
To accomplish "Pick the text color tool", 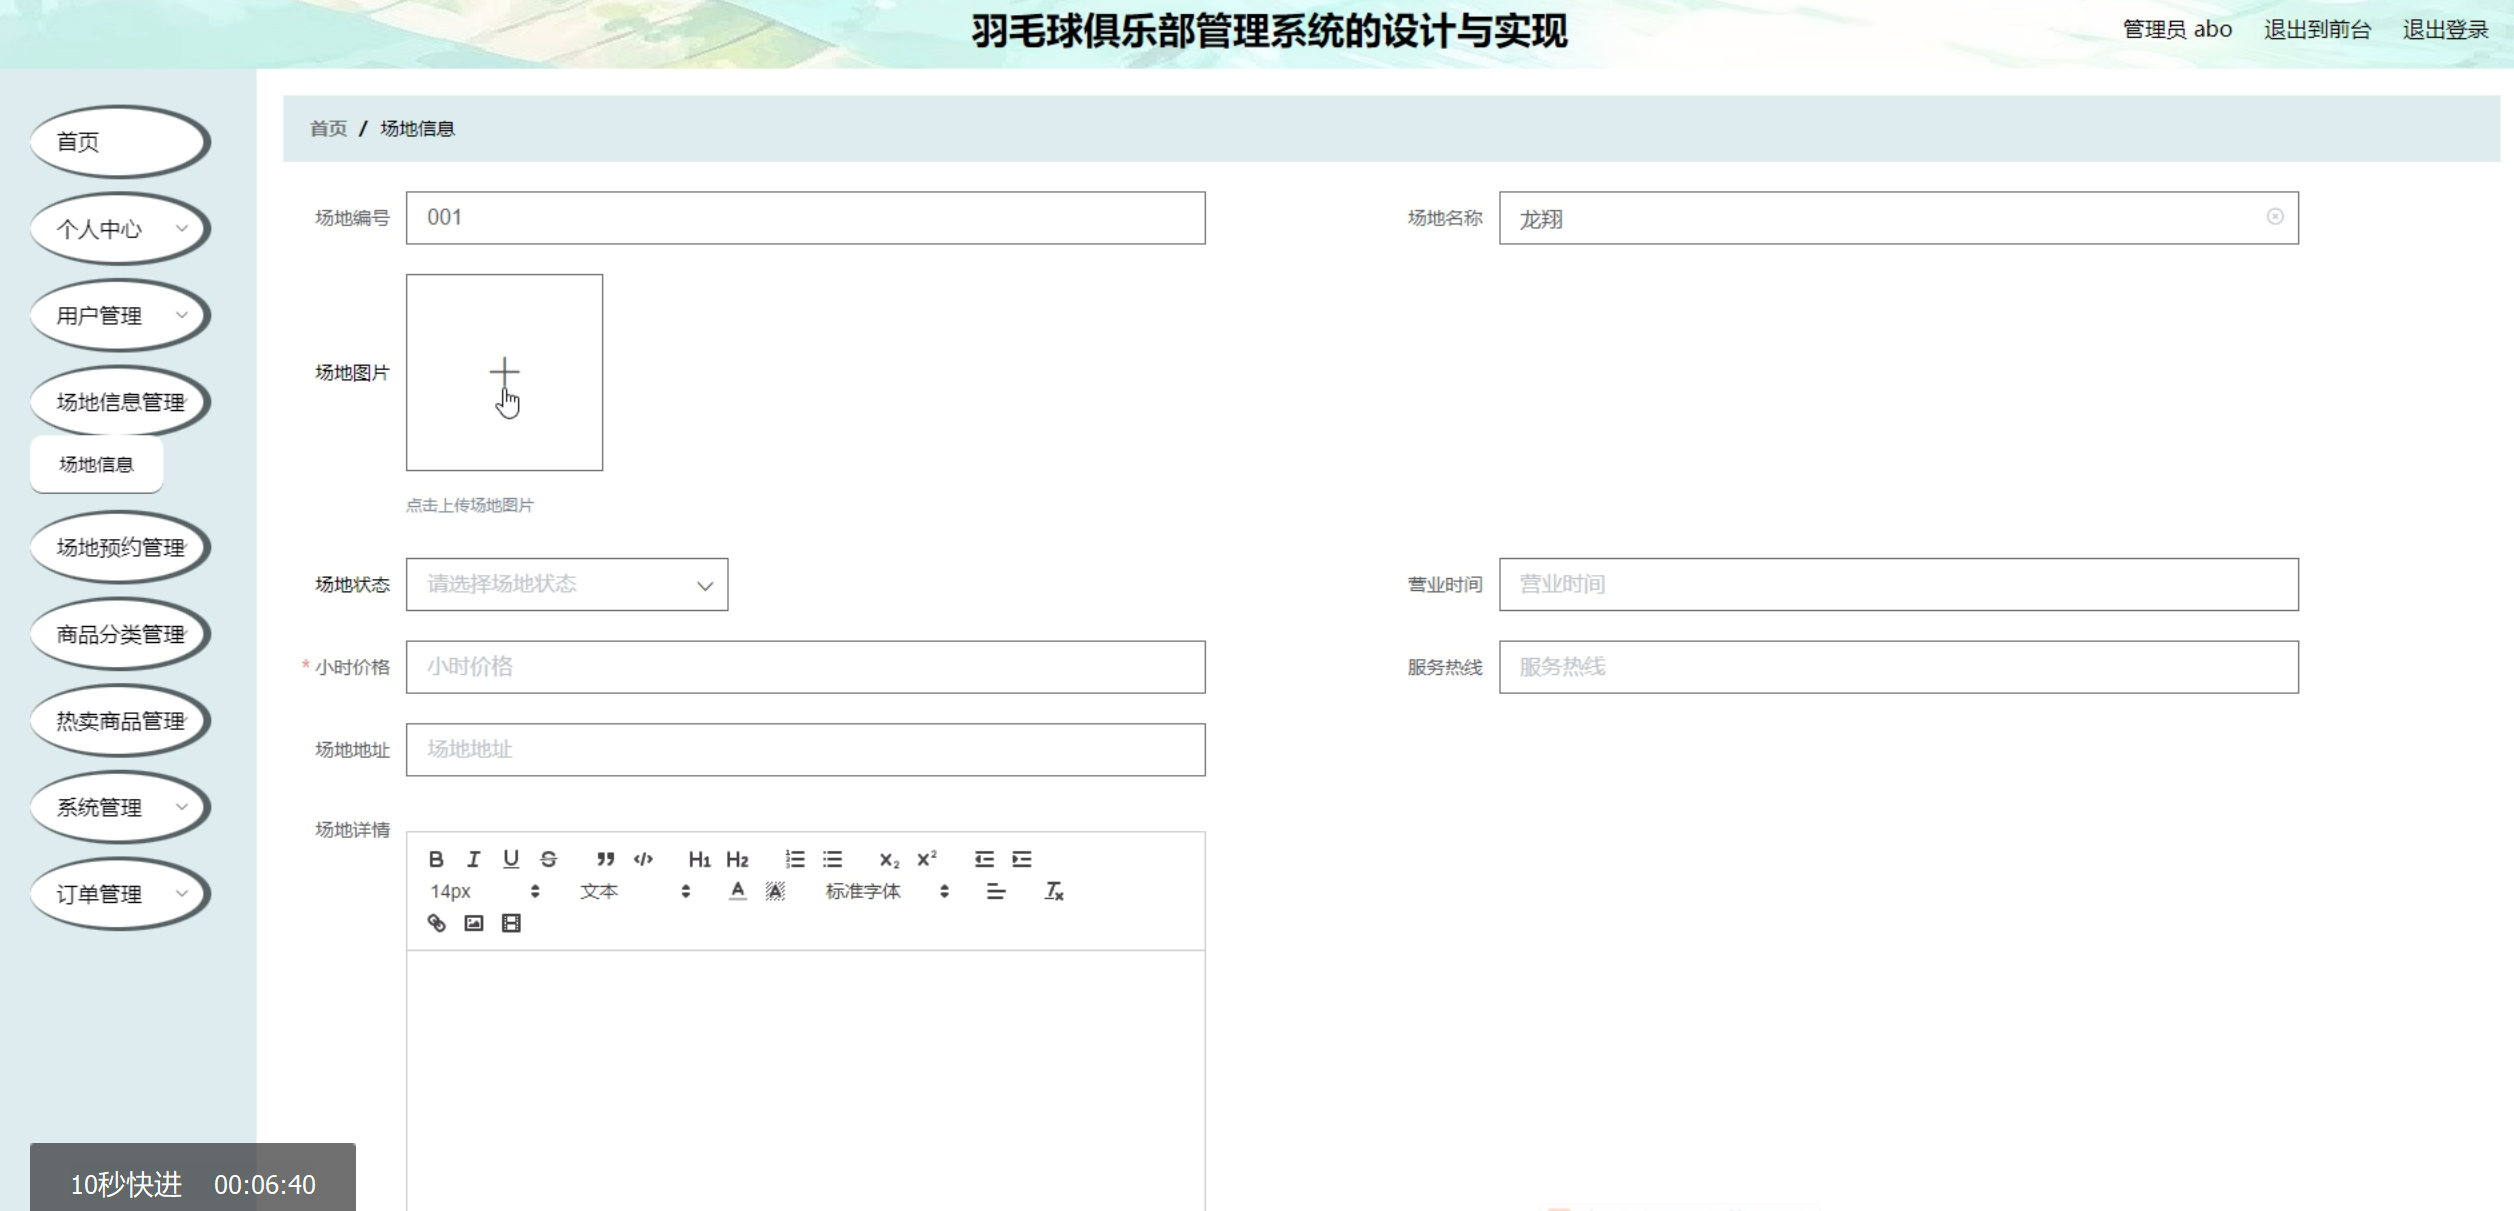I will [x=737, y=891].
